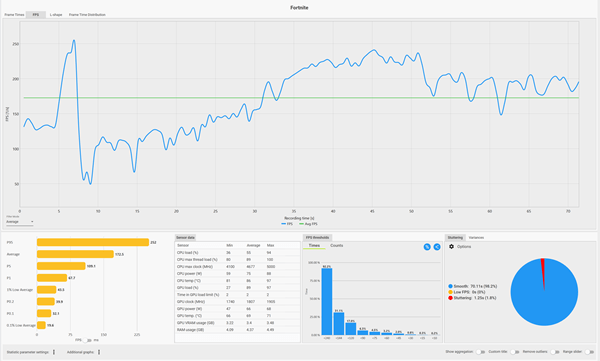This screenshot has height=361, width=600.
Task: Select the Sensor data tab
Action: pyautogui.click(x=185, y=237)
